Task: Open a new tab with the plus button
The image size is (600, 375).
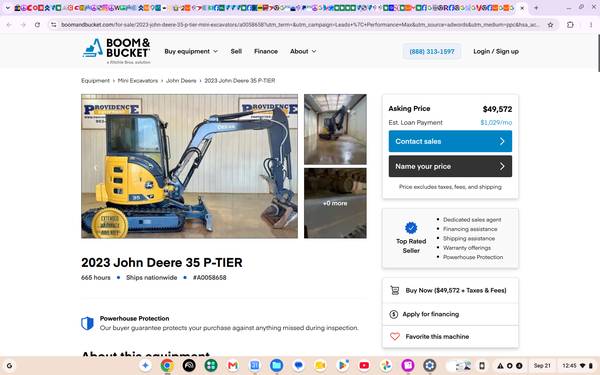Action: coord(536,8)
